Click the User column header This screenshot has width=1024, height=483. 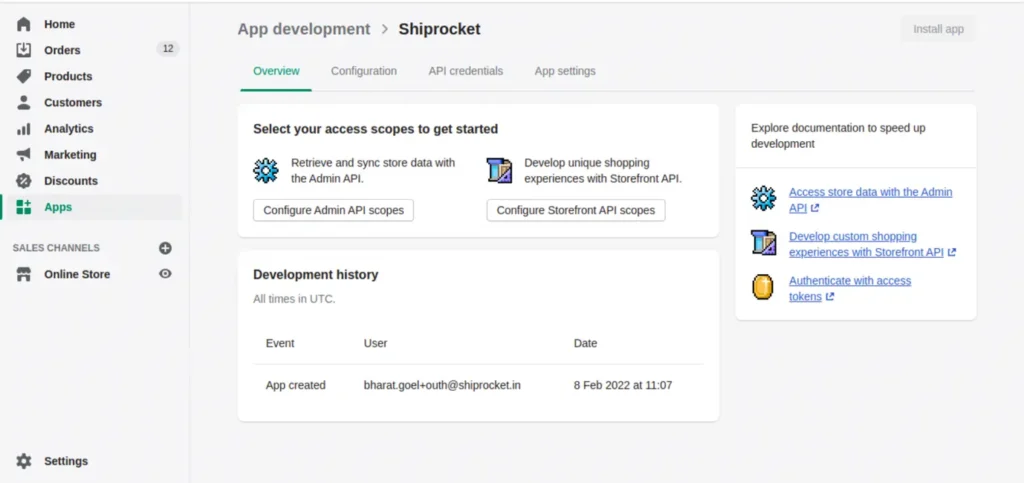tap(376, 343)
